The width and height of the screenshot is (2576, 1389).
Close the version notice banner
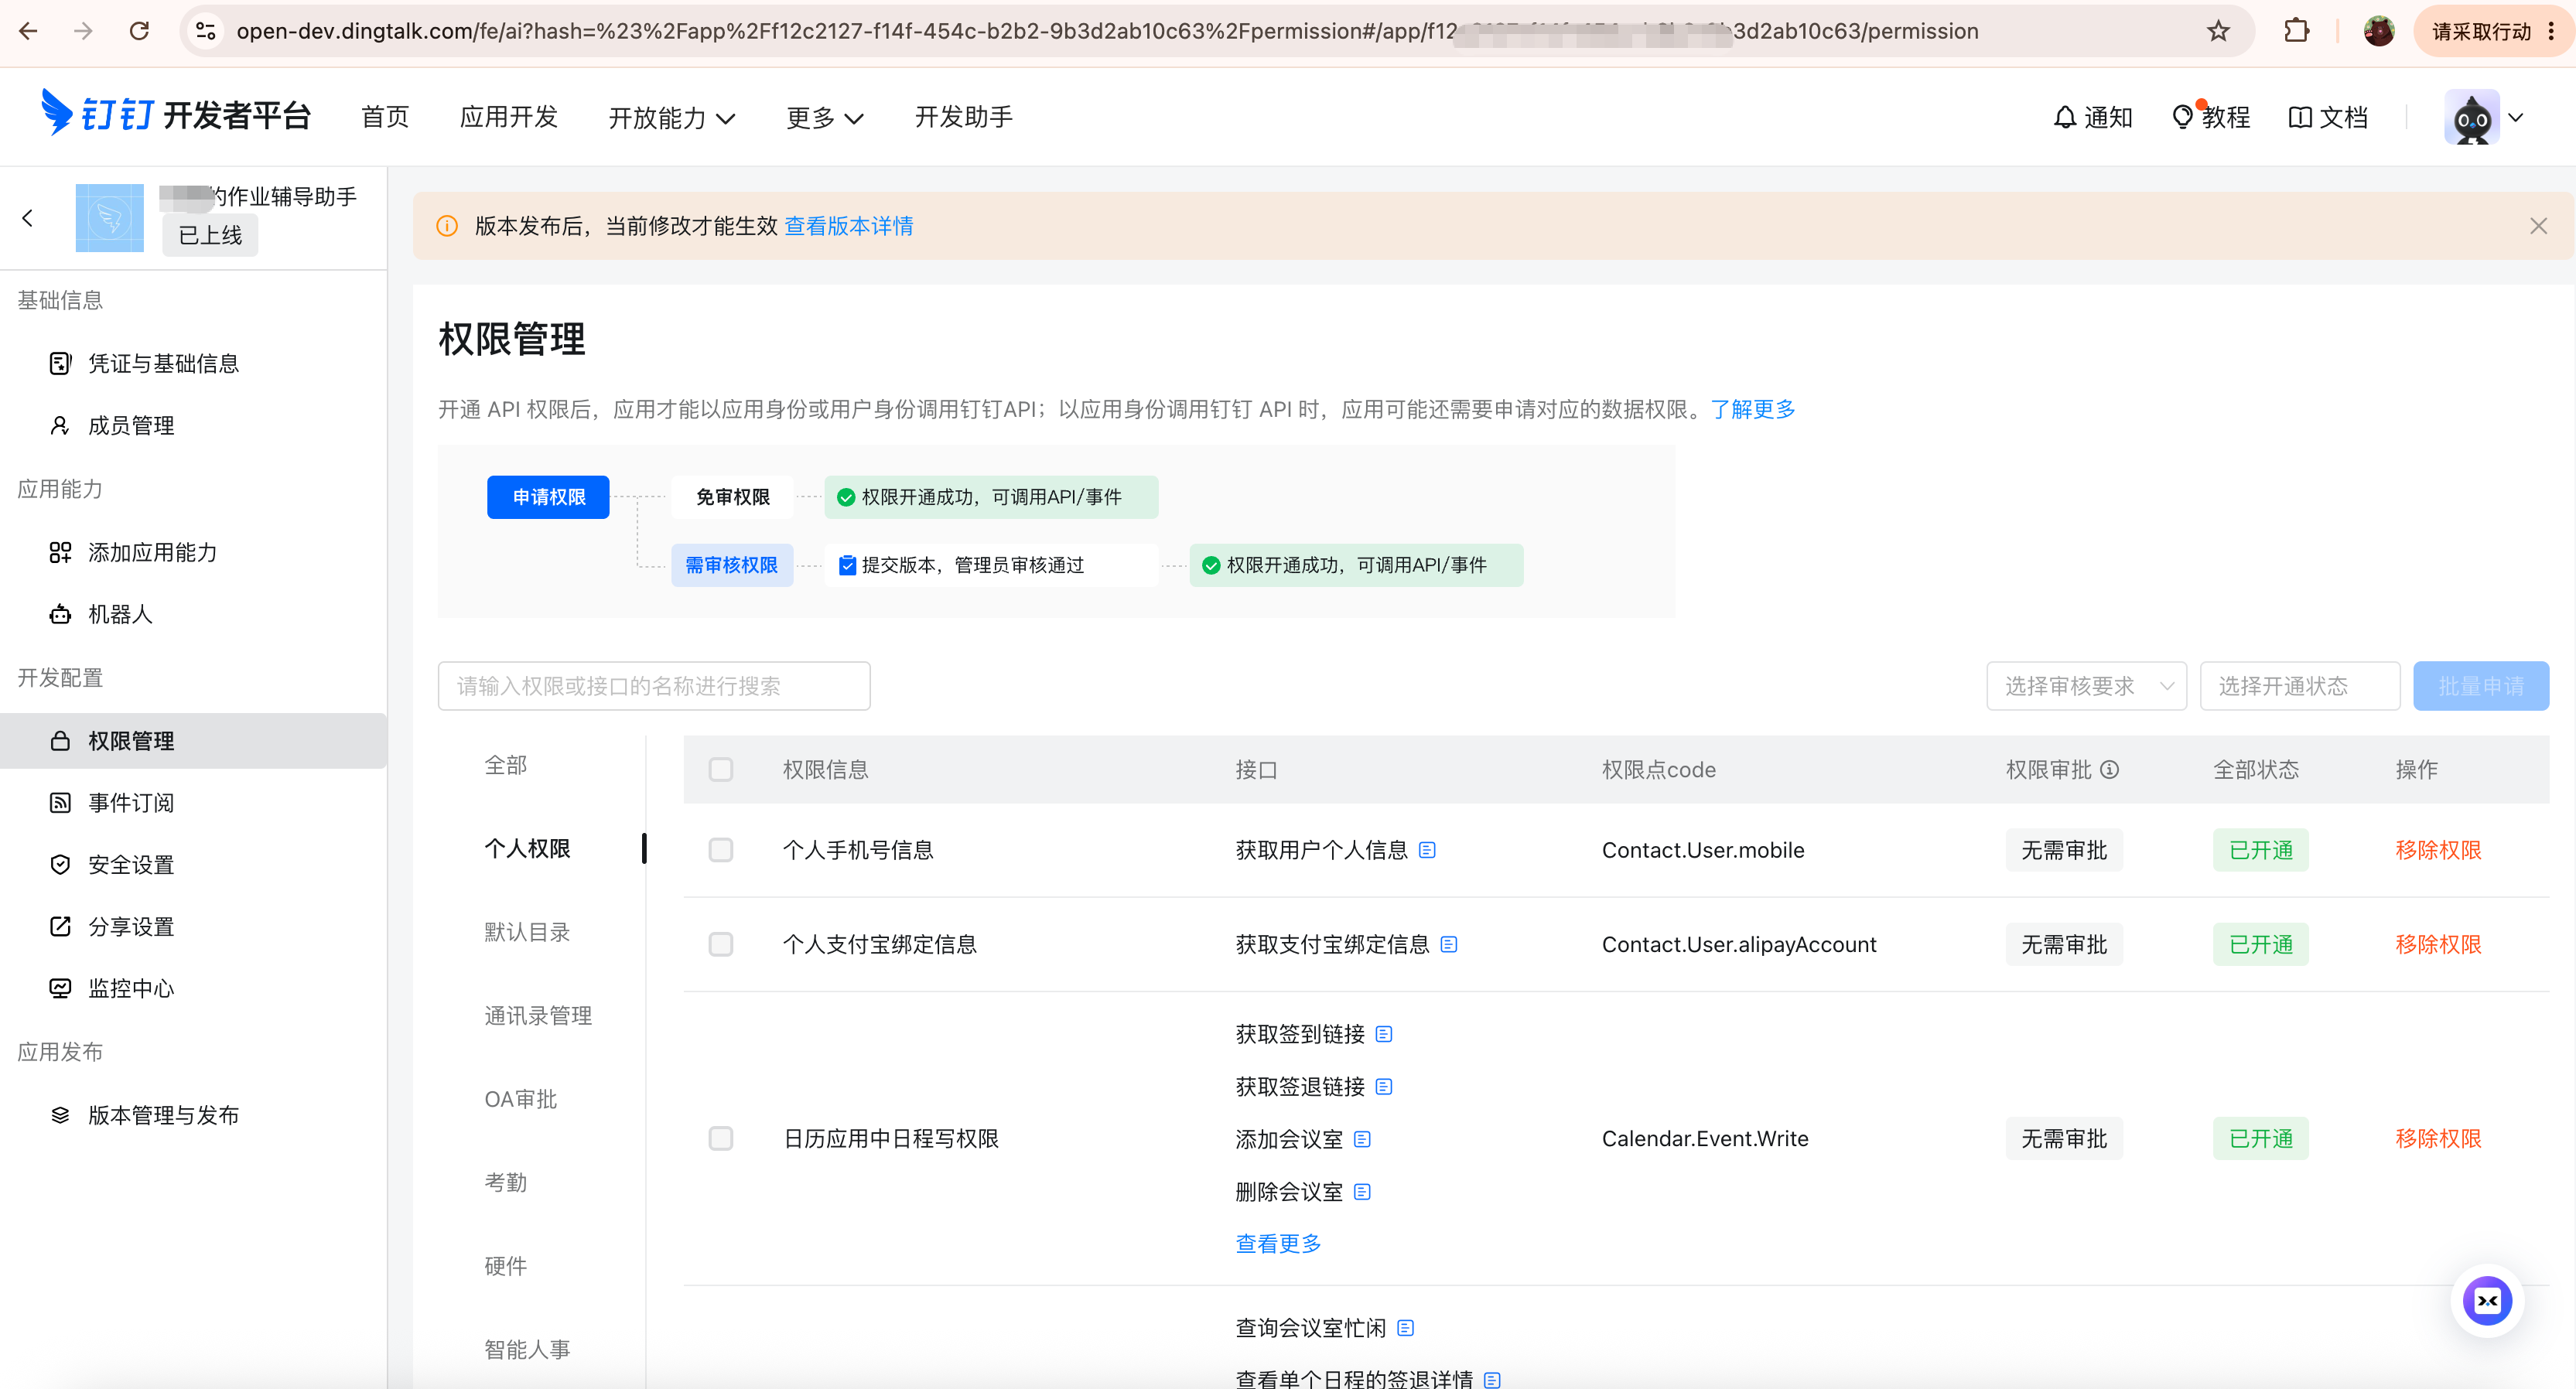2538,226
